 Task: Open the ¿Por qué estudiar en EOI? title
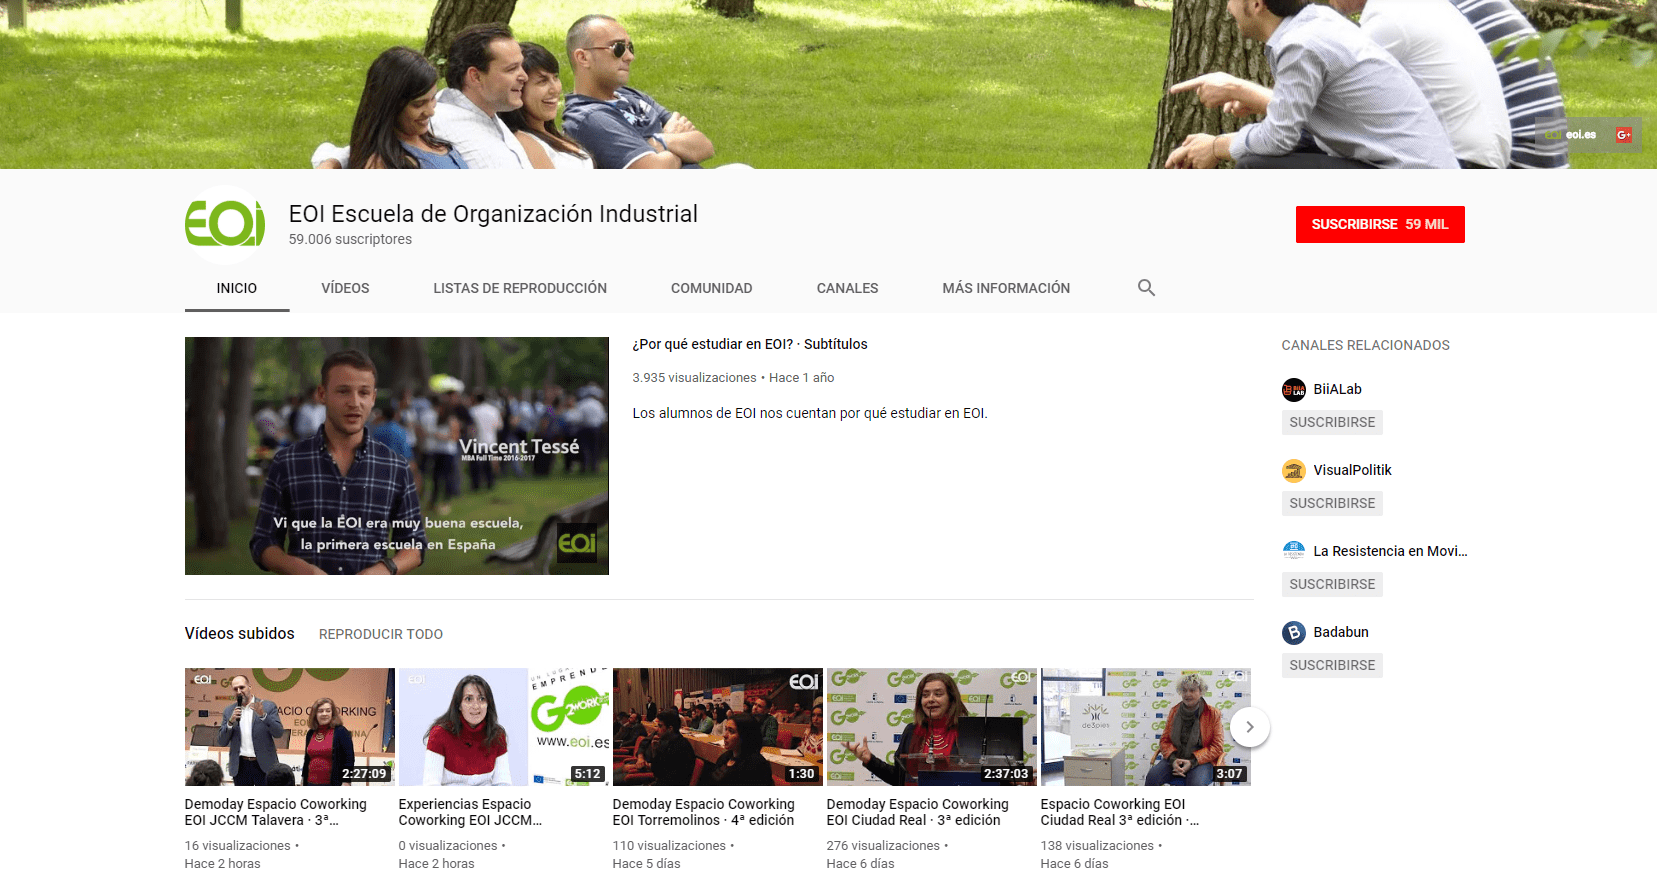pyautogui.click(x=750, y=344)
